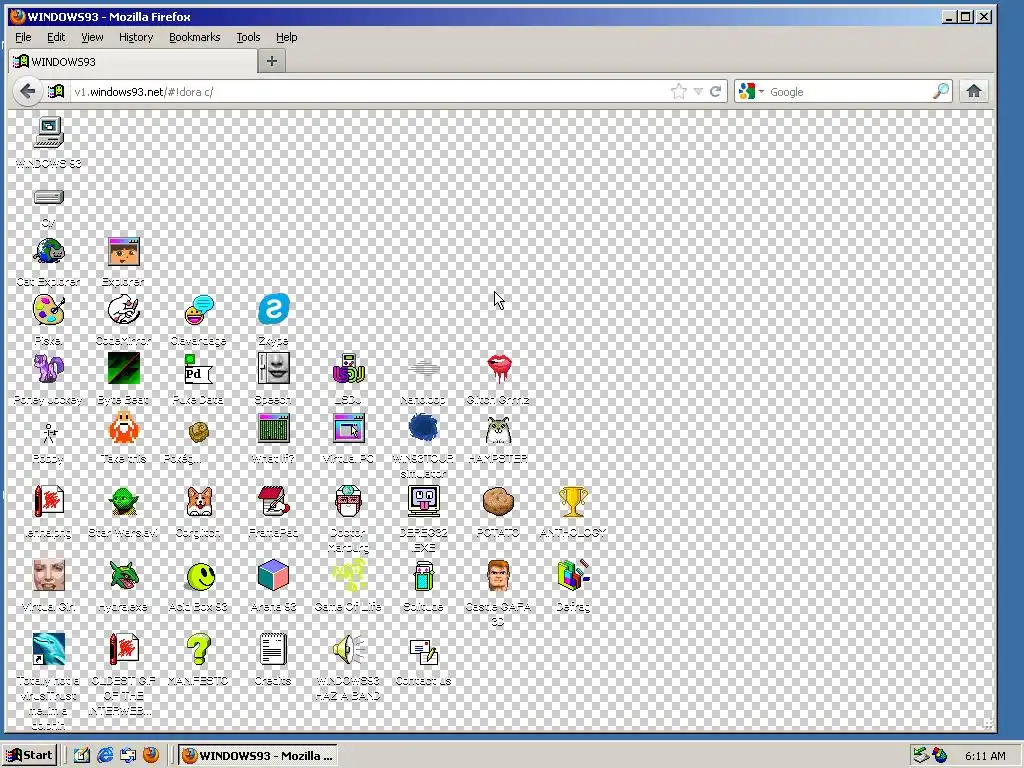Open the Help menu
The height and width of the screenshot is (768, 1024).
[x=287, y=37]
